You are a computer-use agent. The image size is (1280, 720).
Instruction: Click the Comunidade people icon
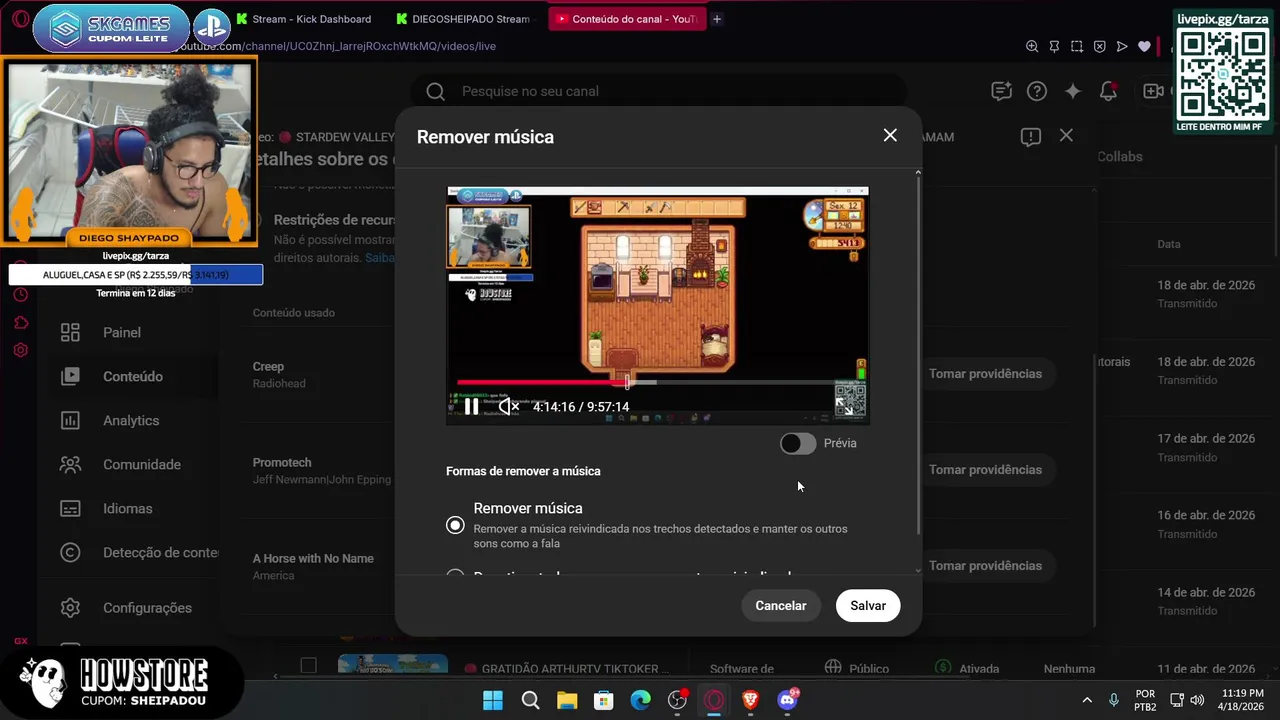click(70, 464)
